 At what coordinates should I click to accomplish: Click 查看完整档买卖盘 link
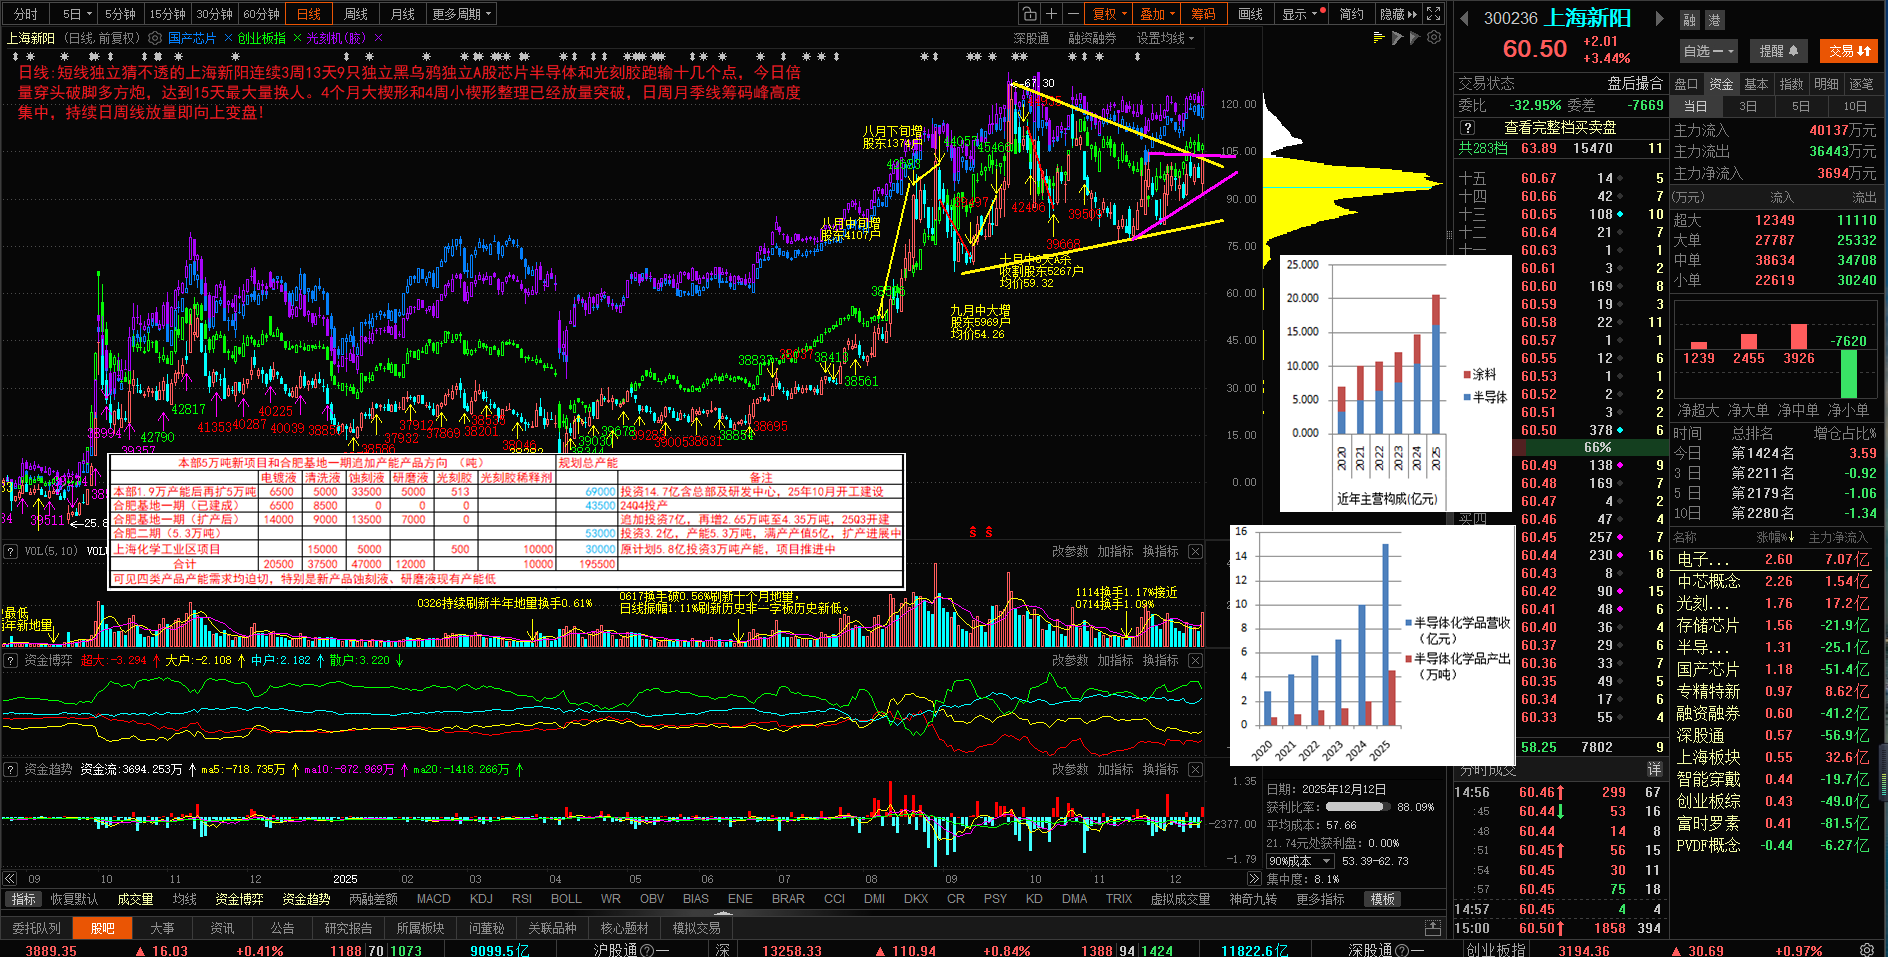[1560, 128]
